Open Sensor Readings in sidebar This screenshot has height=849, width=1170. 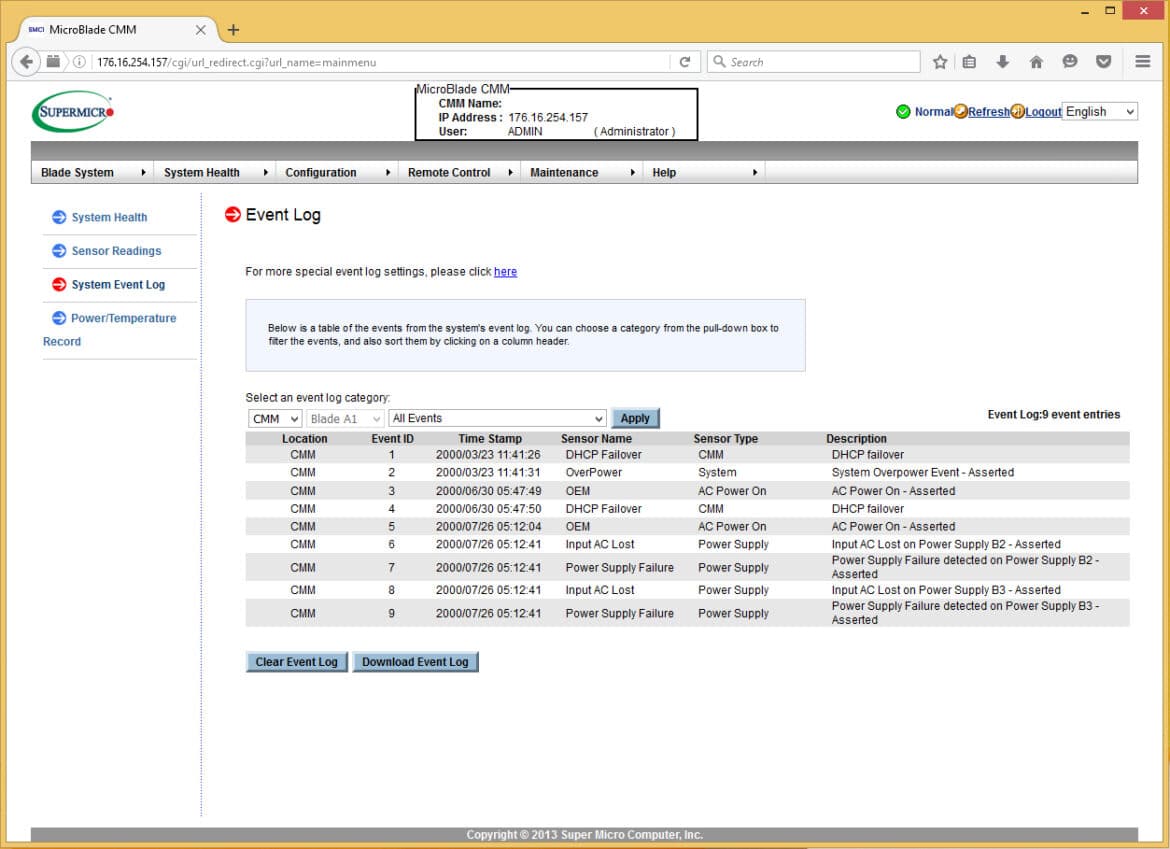click(x=116, y=251)
